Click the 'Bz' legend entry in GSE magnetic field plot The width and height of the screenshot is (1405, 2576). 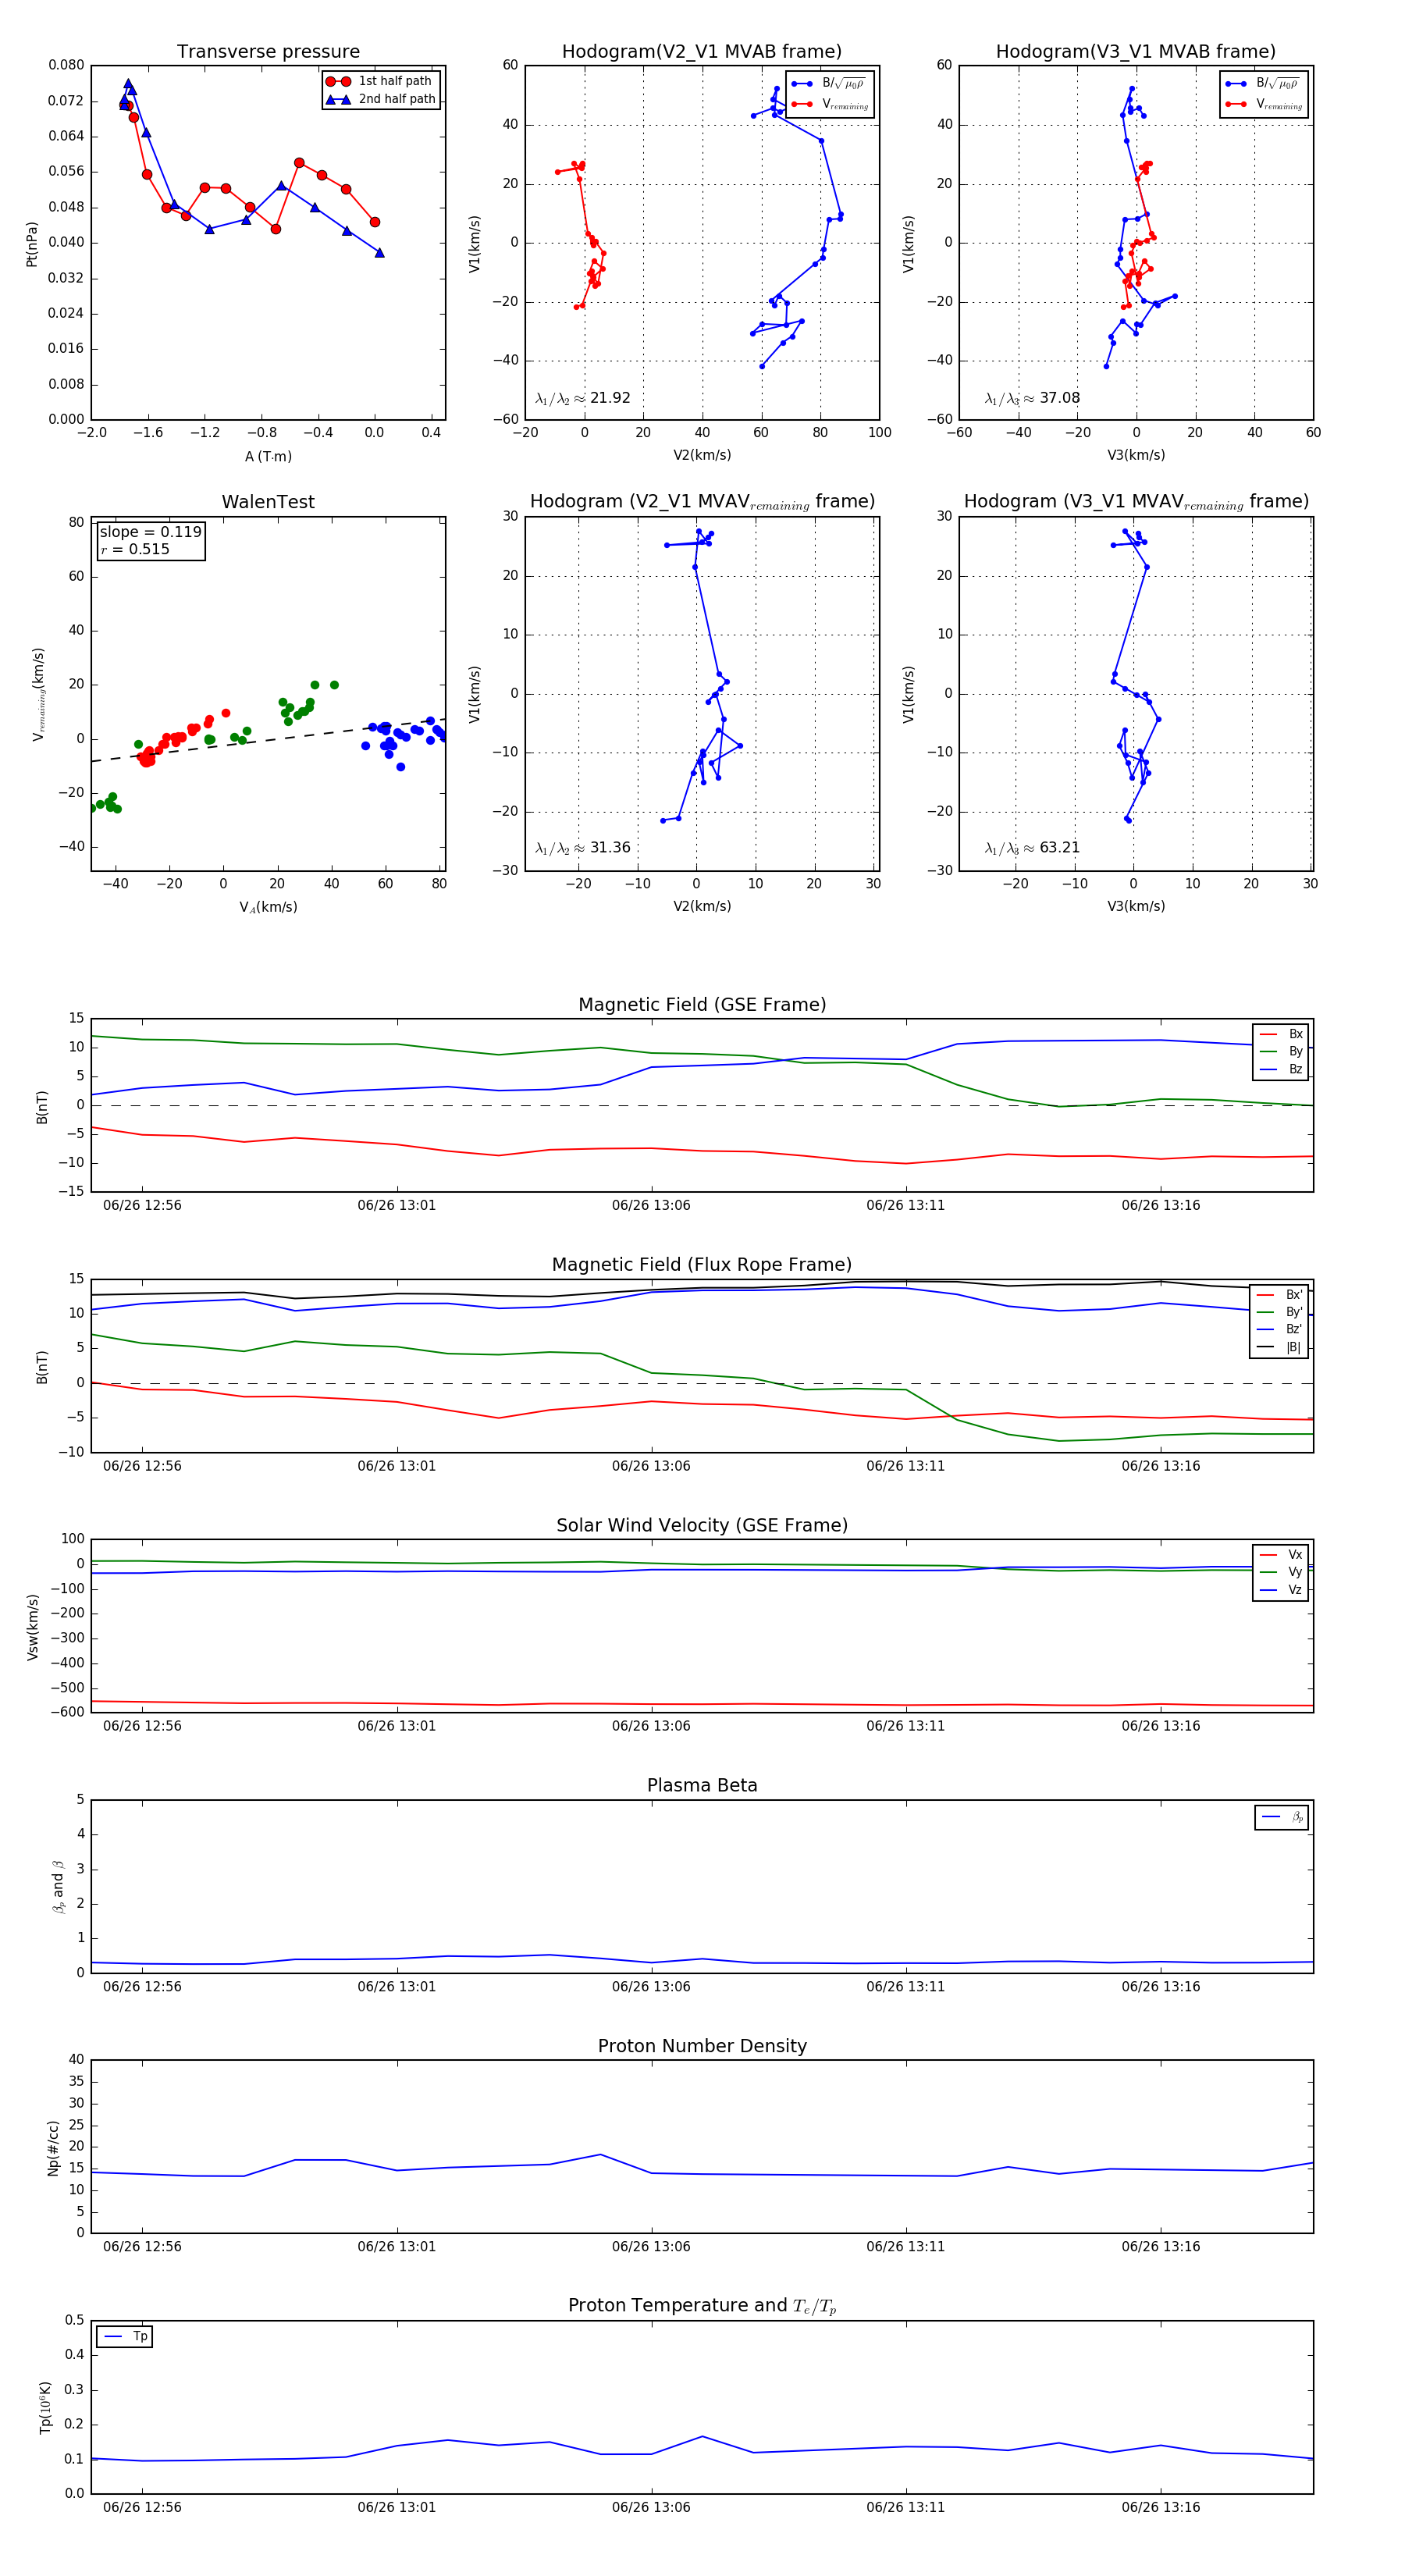1281,1070
